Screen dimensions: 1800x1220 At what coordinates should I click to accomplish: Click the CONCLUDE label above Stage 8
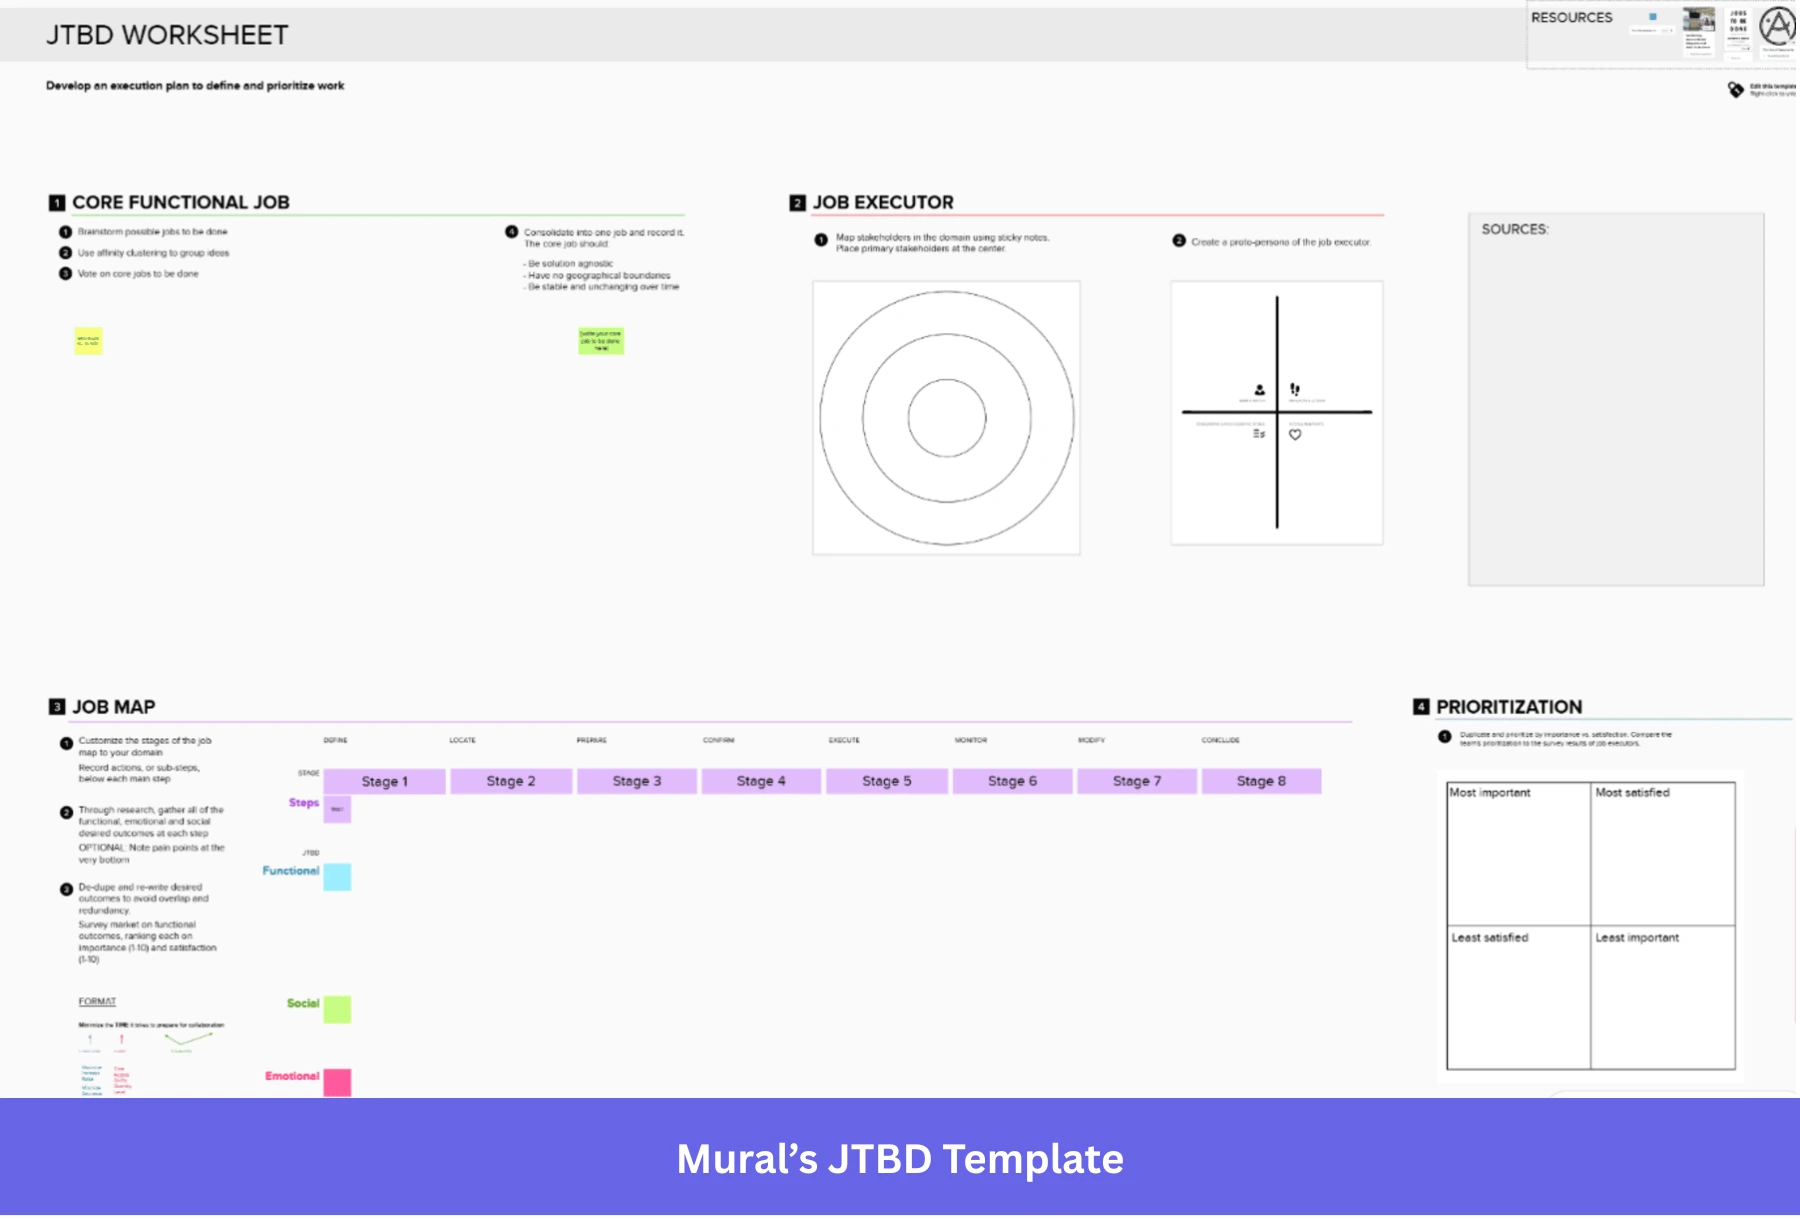pos(1221,740)
